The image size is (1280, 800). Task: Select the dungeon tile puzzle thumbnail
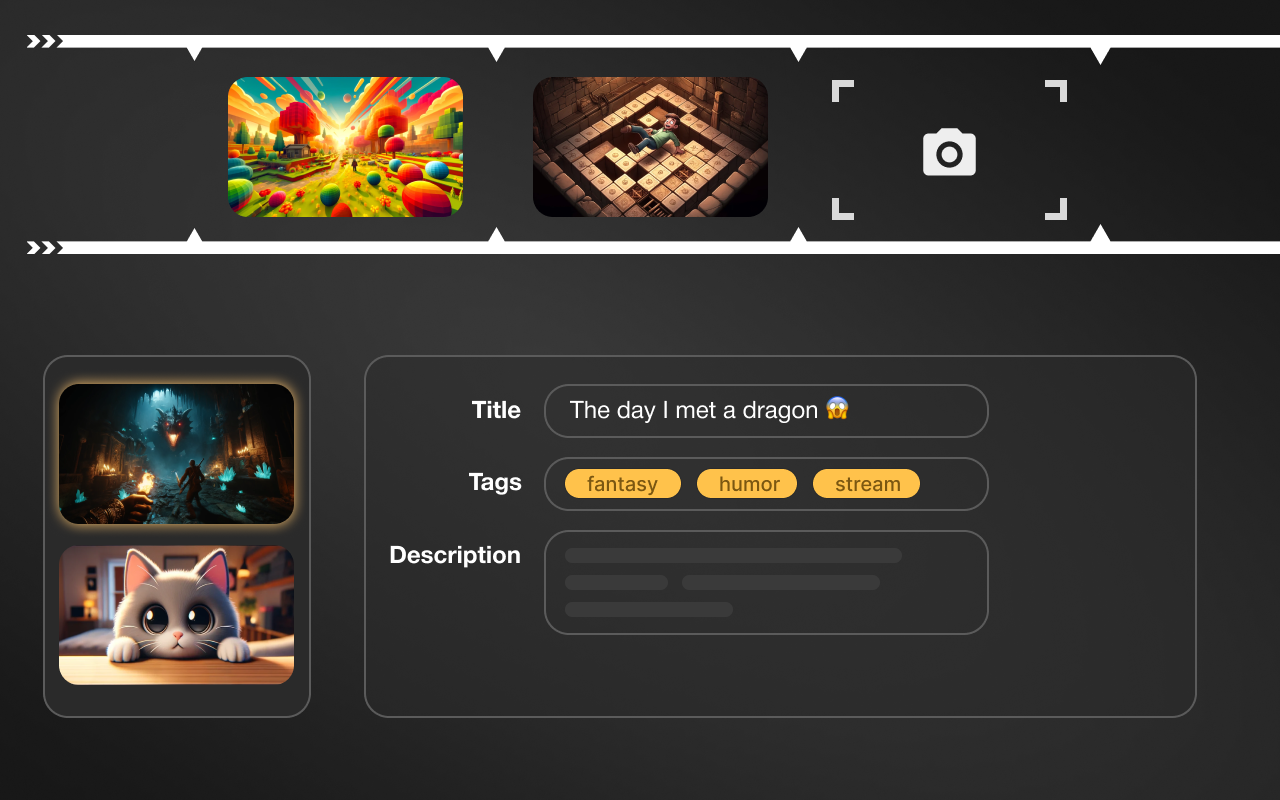tap(650, 147)
